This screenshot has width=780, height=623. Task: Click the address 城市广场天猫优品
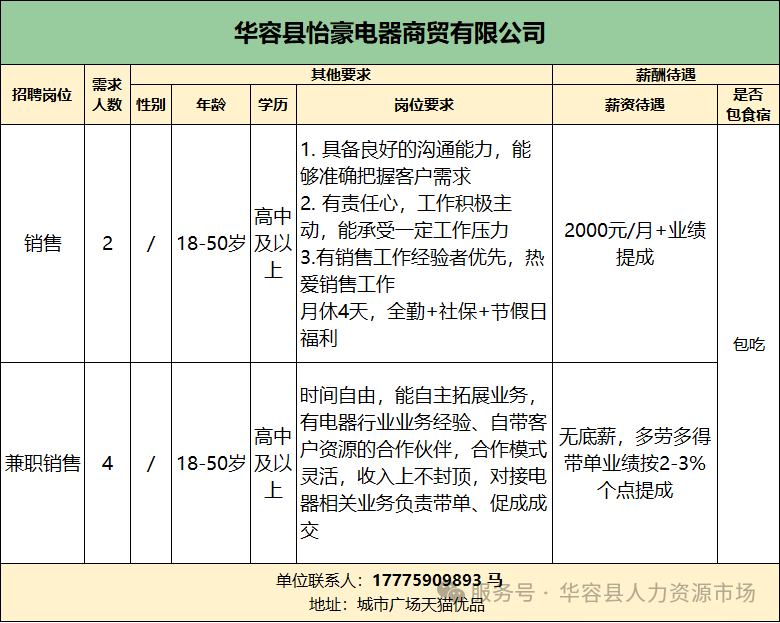(x=421, y=604)
